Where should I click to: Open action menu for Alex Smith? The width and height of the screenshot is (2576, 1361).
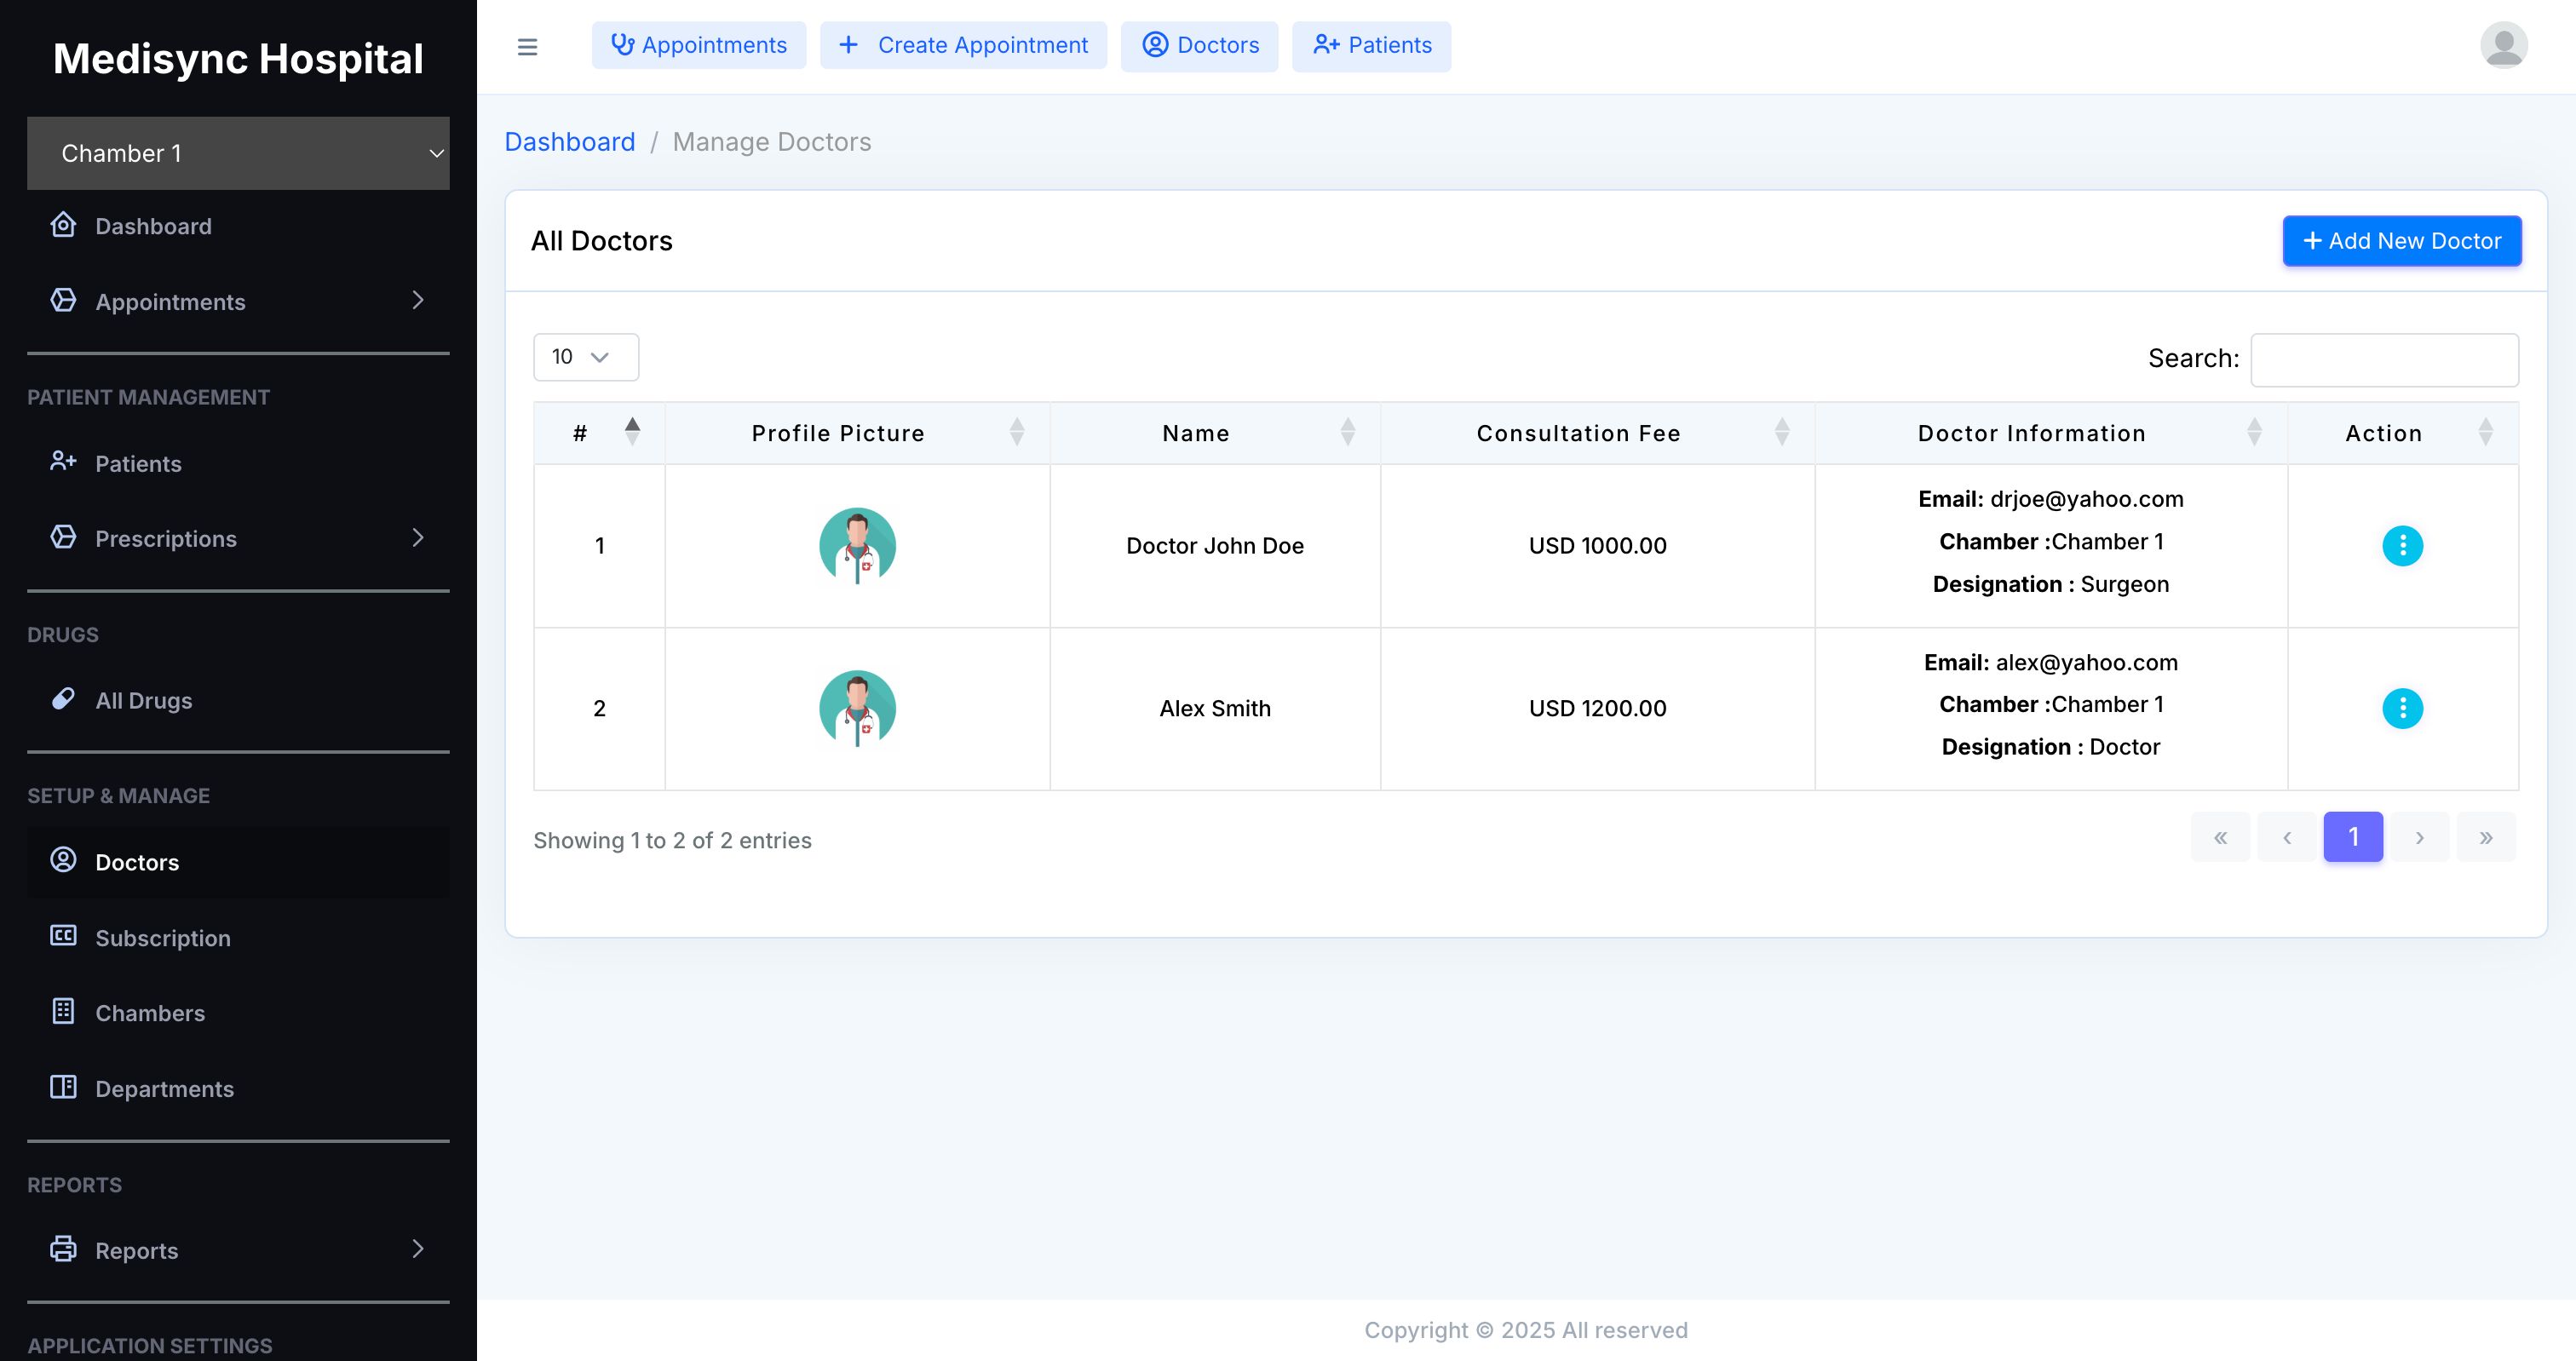click(x=2402, y=709)
